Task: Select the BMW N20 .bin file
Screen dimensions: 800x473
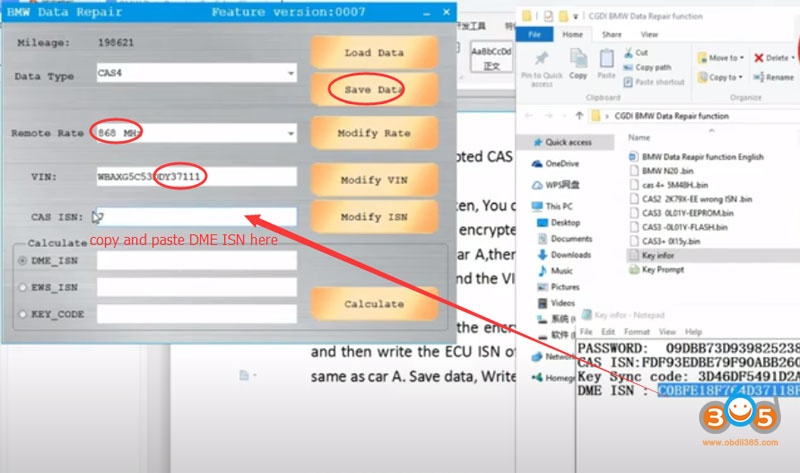Action: pos(661,170)
